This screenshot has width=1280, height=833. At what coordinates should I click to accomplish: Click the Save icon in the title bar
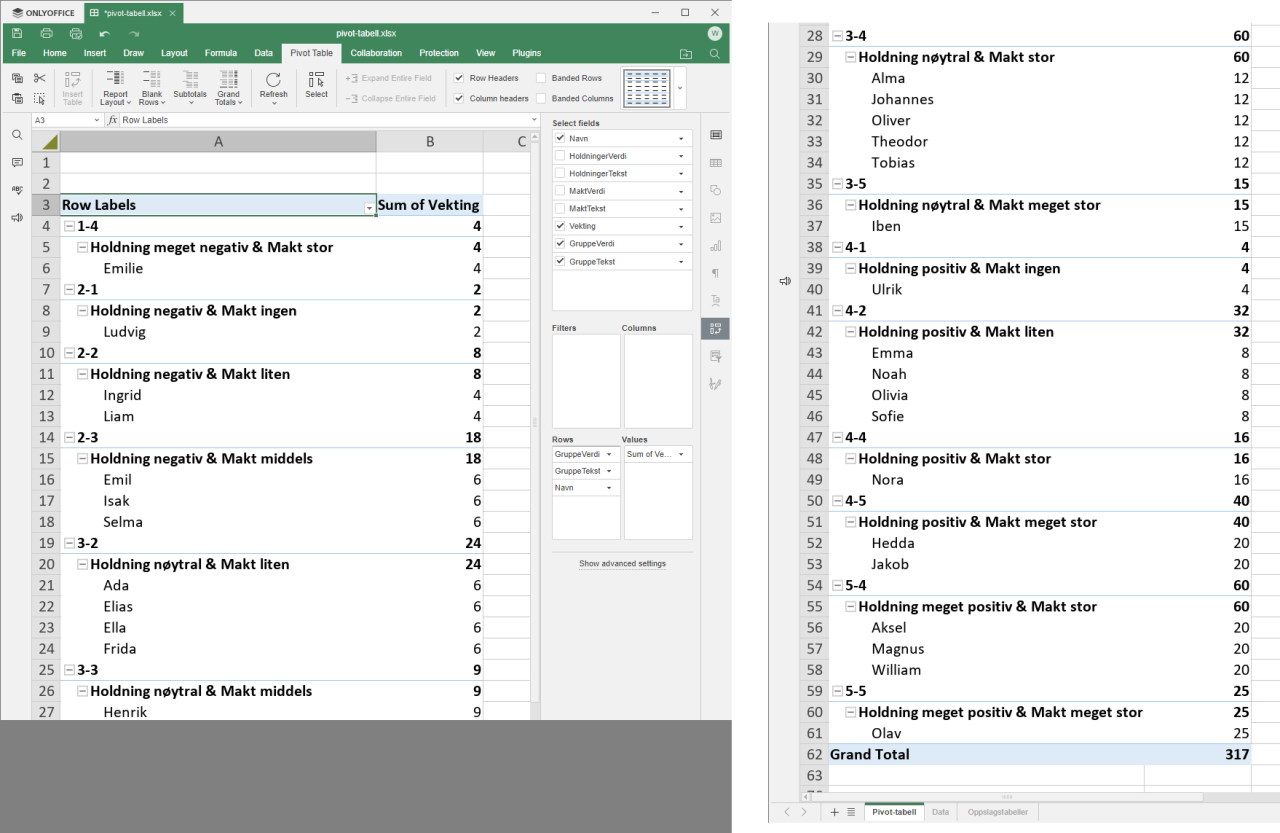click(17, 33)
